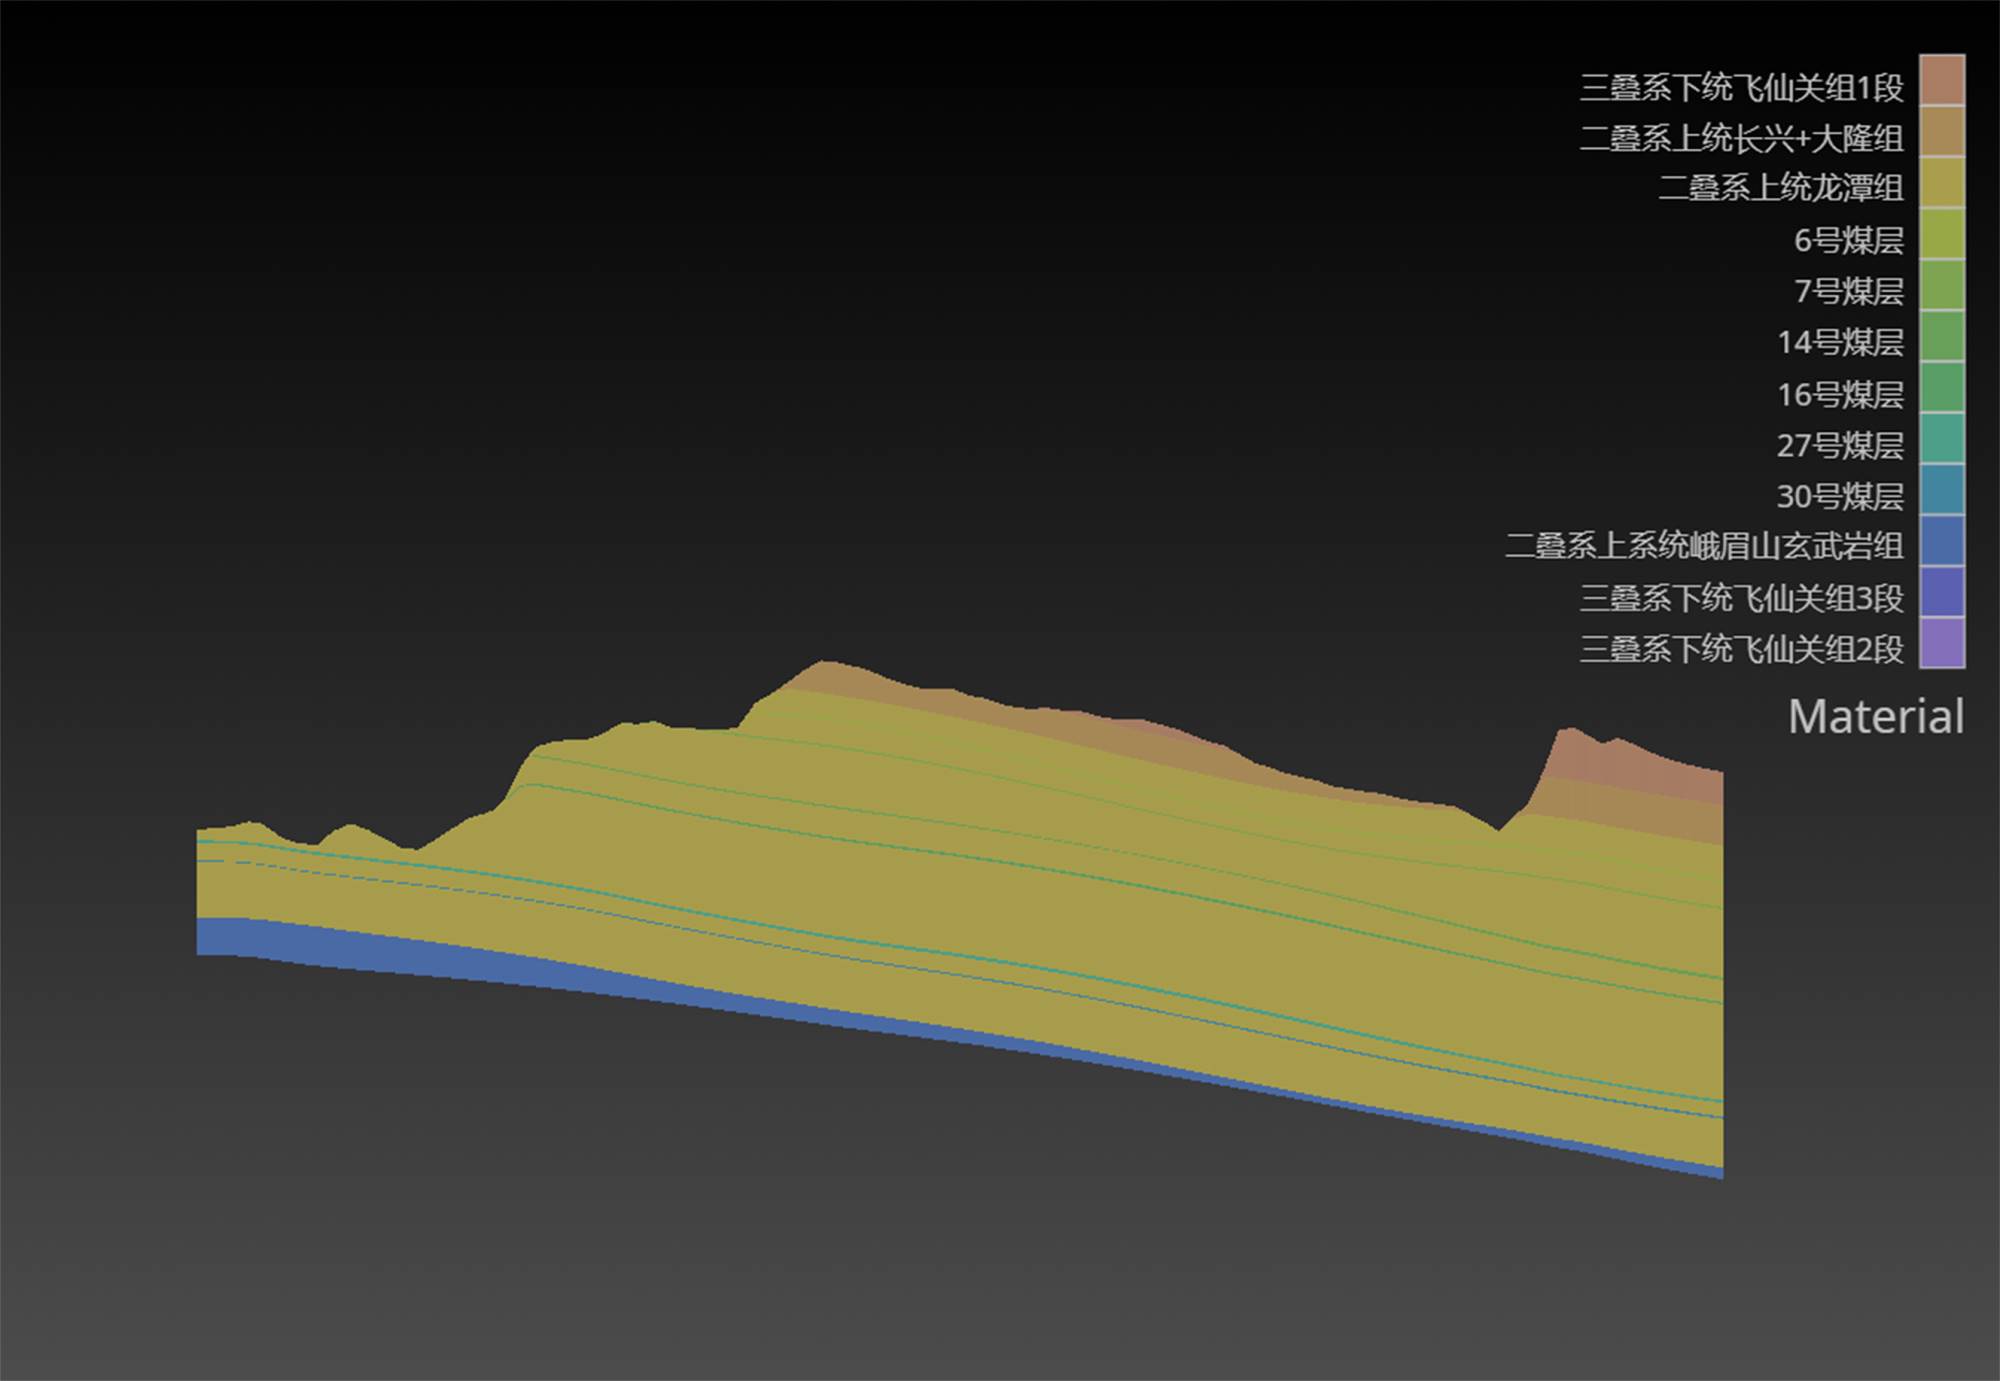Click the 二叠系上系统峨眉山玄武岩组 blue swatch

coord(1941,541)
